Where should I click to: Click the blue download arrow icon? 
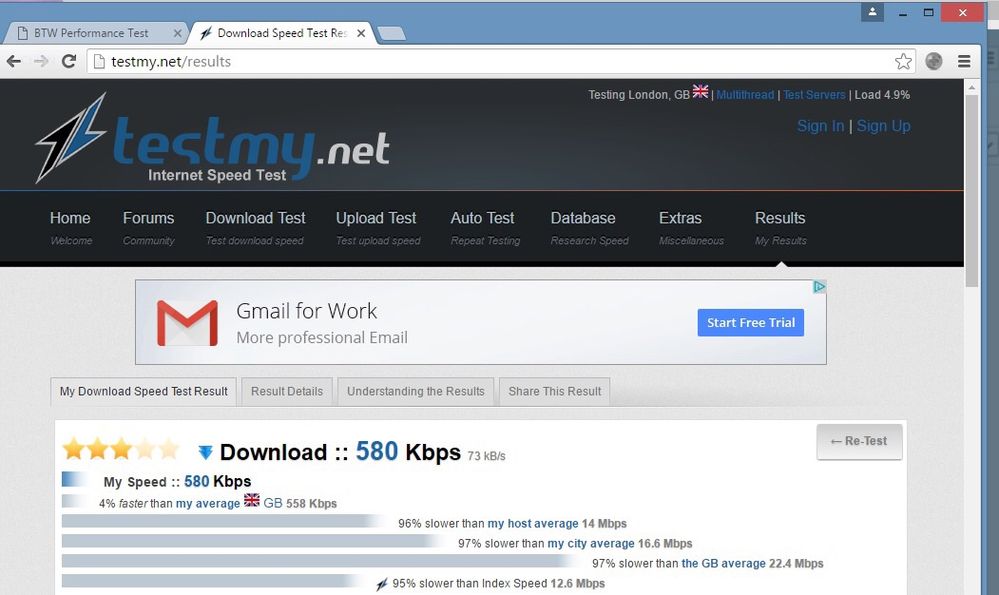coord(205,452)
